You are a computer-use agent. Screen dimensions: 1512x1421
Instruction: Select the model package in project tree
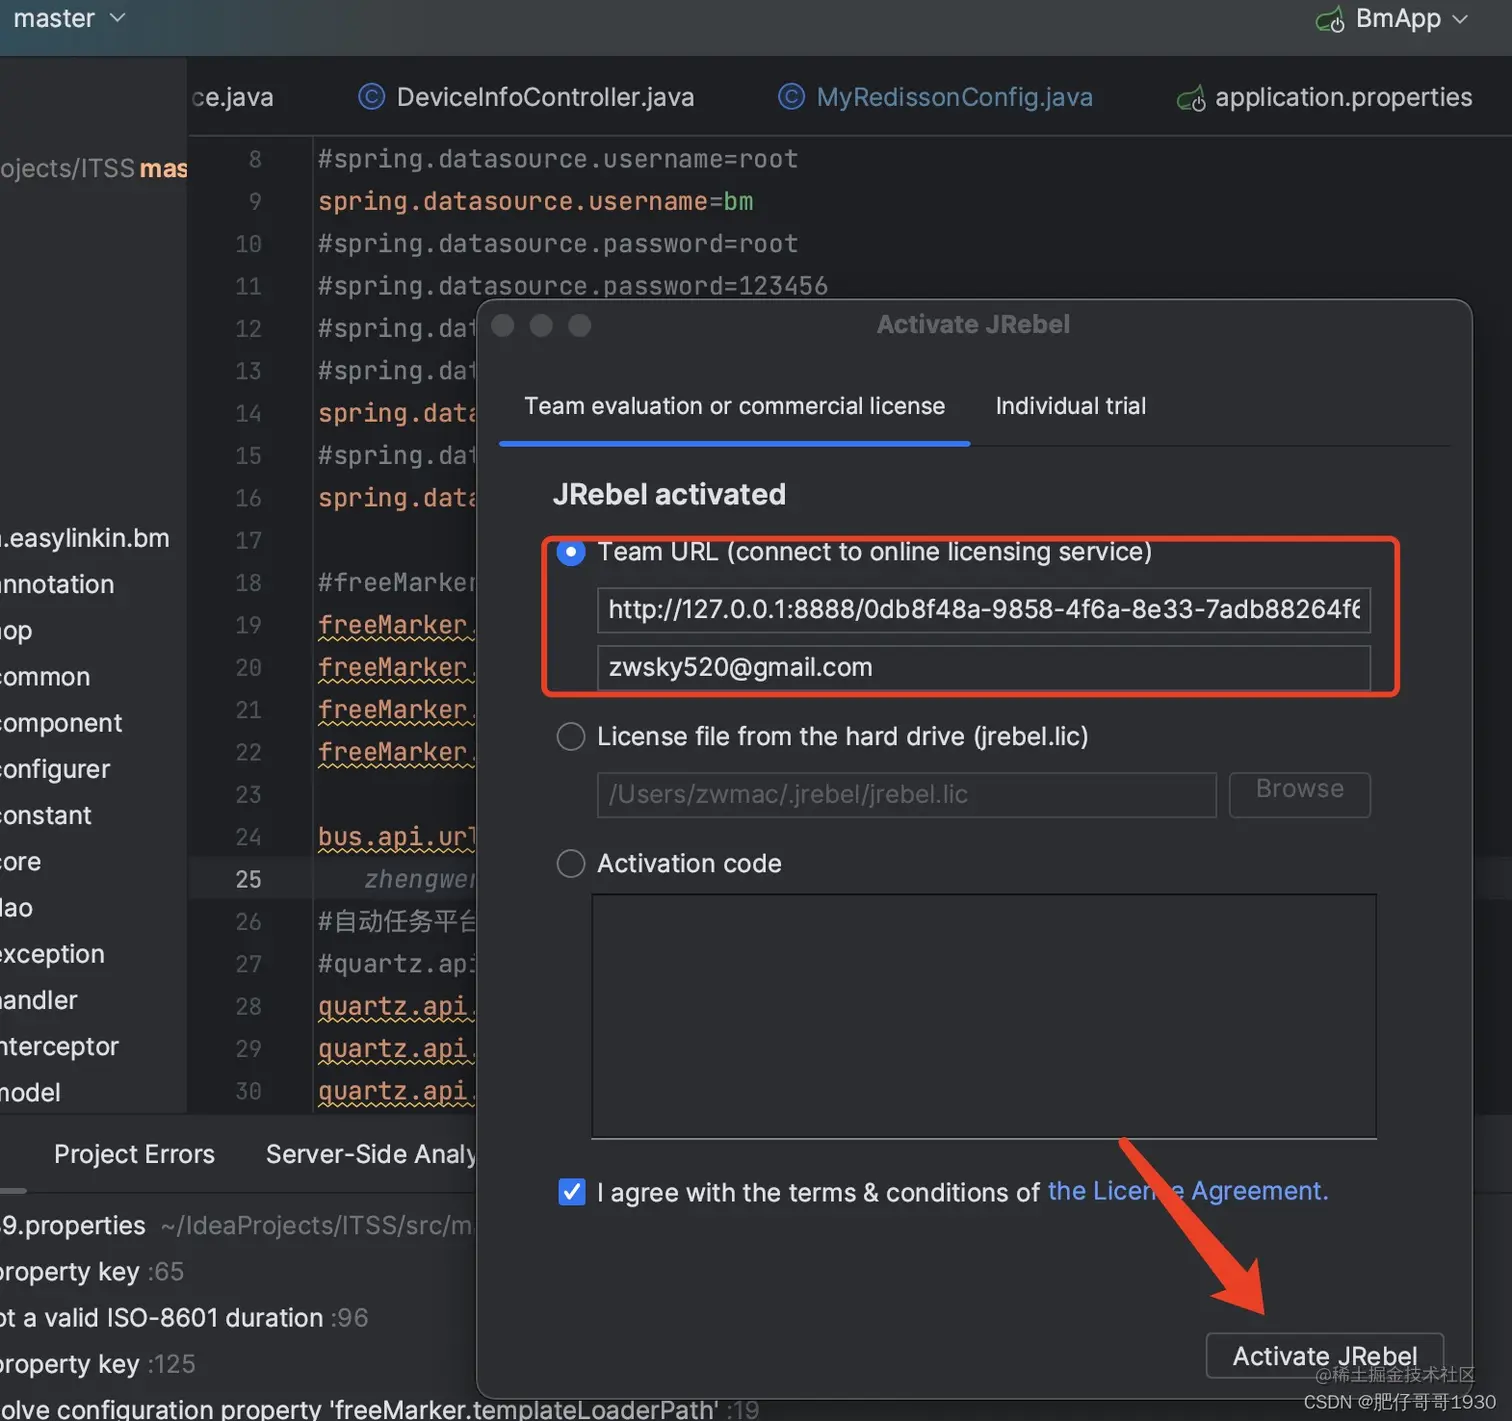pos(30,1092)
